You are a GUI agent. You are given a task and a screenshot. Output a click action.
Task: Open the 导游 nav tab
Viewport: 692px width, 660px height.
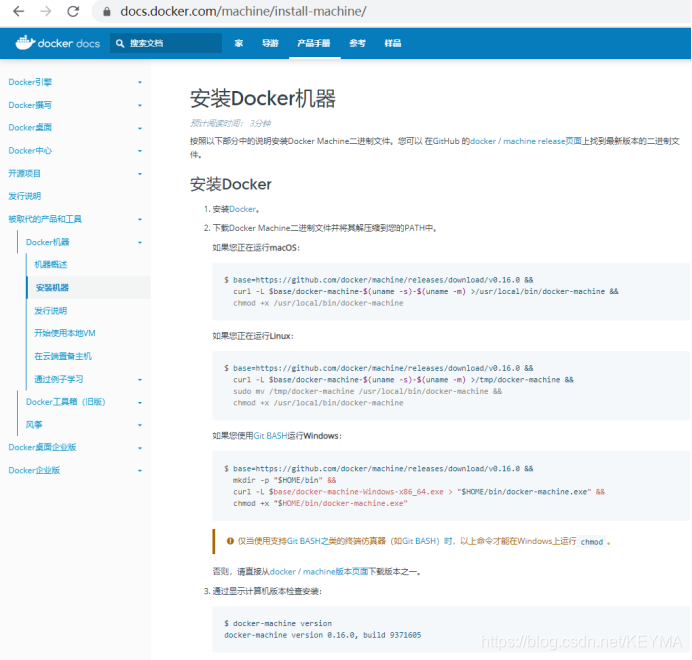[270, 43]
